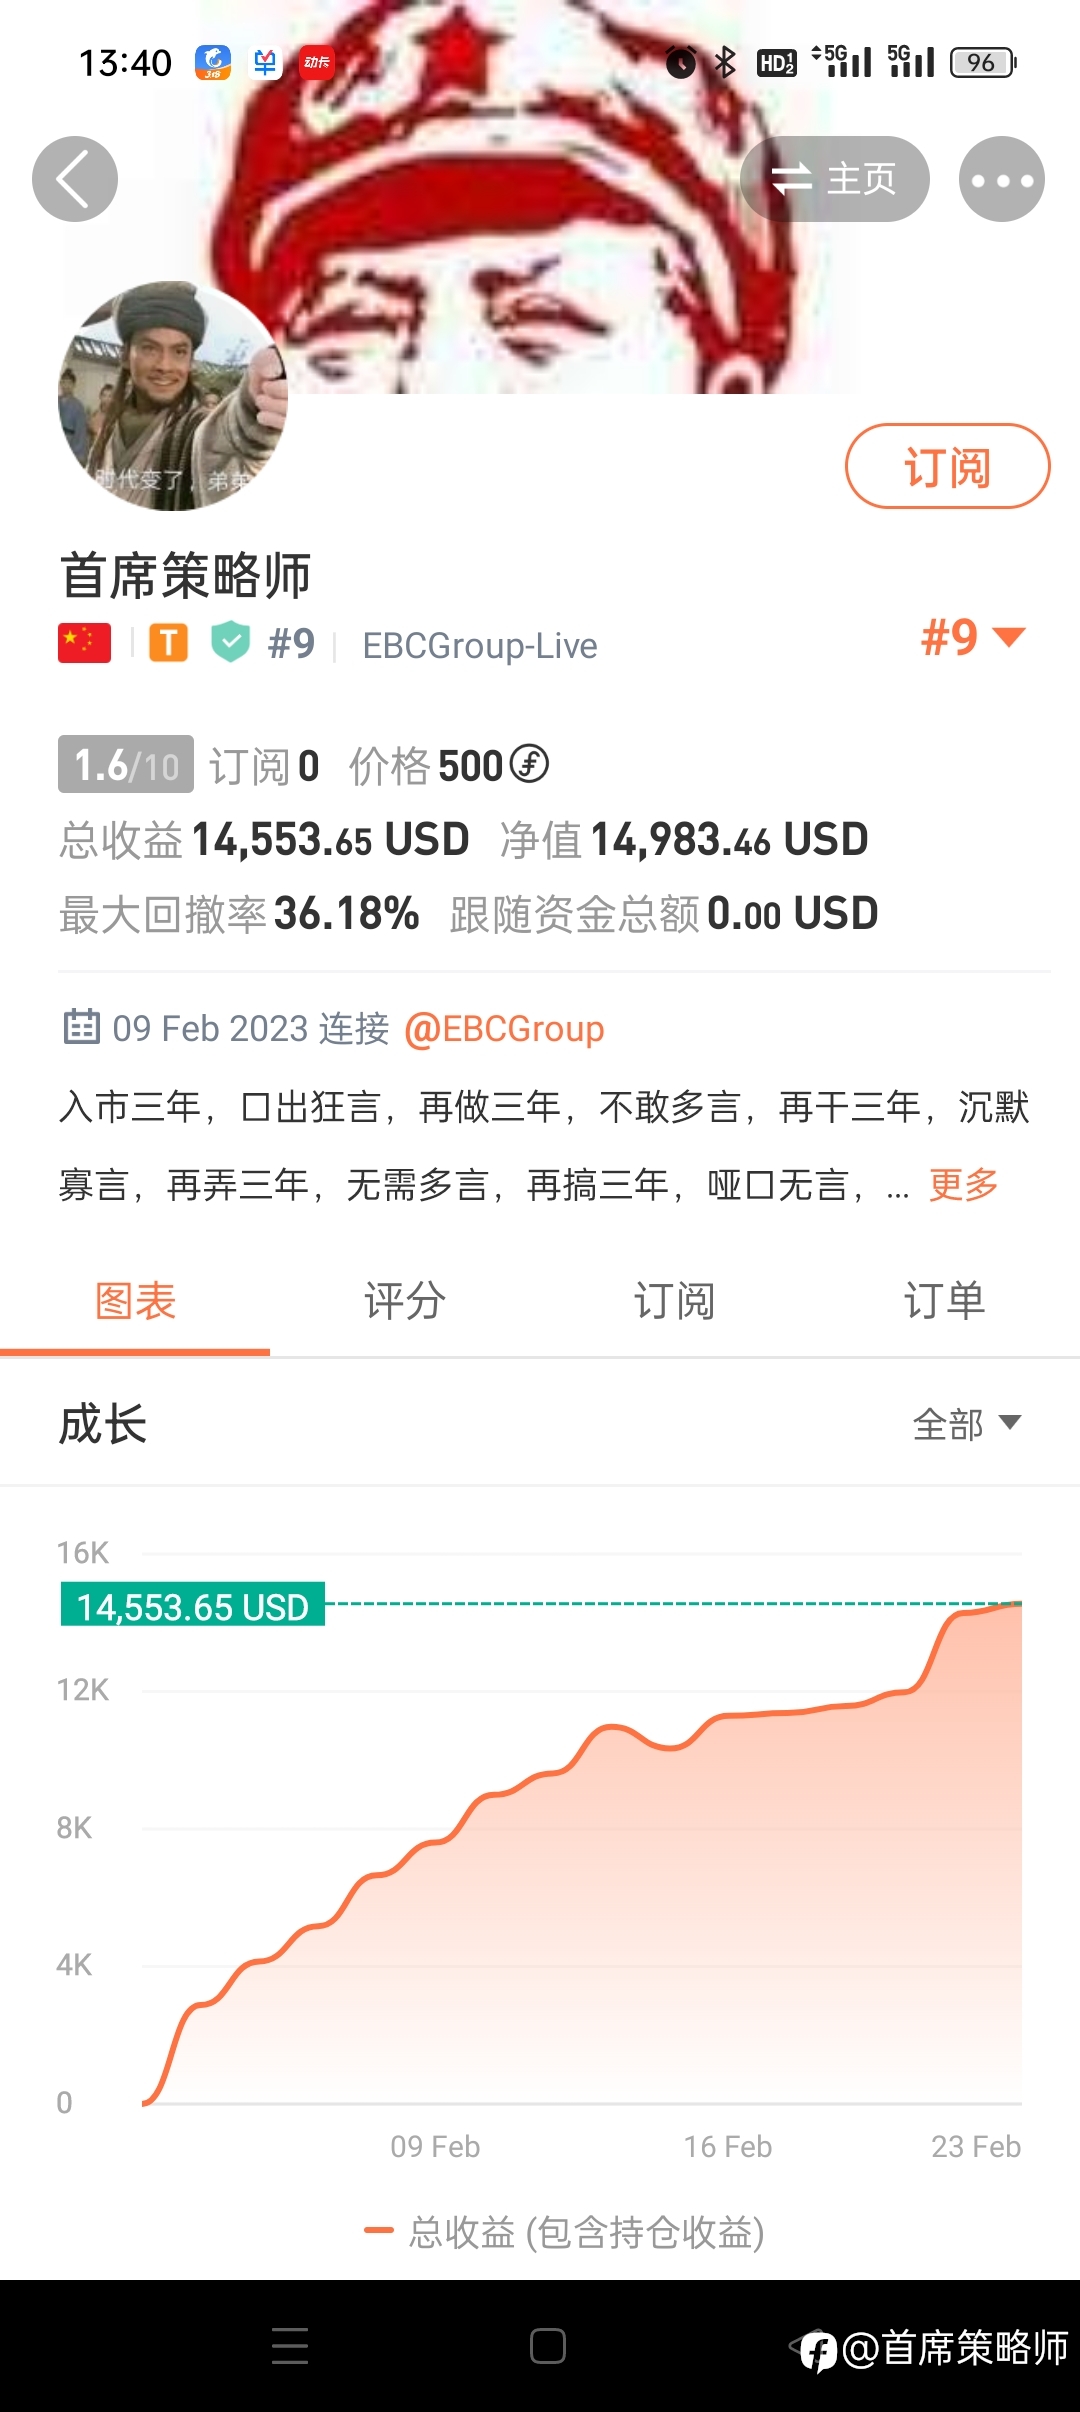The image size is (1080, 2412).
Task: Open the 订阅 tab
Action: [x=674, y=1301]
